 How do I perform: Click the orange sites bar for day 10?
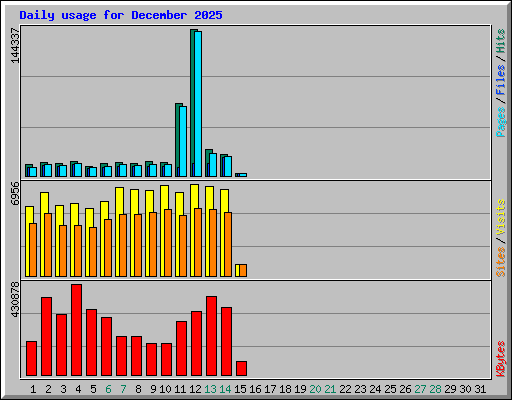168,243
